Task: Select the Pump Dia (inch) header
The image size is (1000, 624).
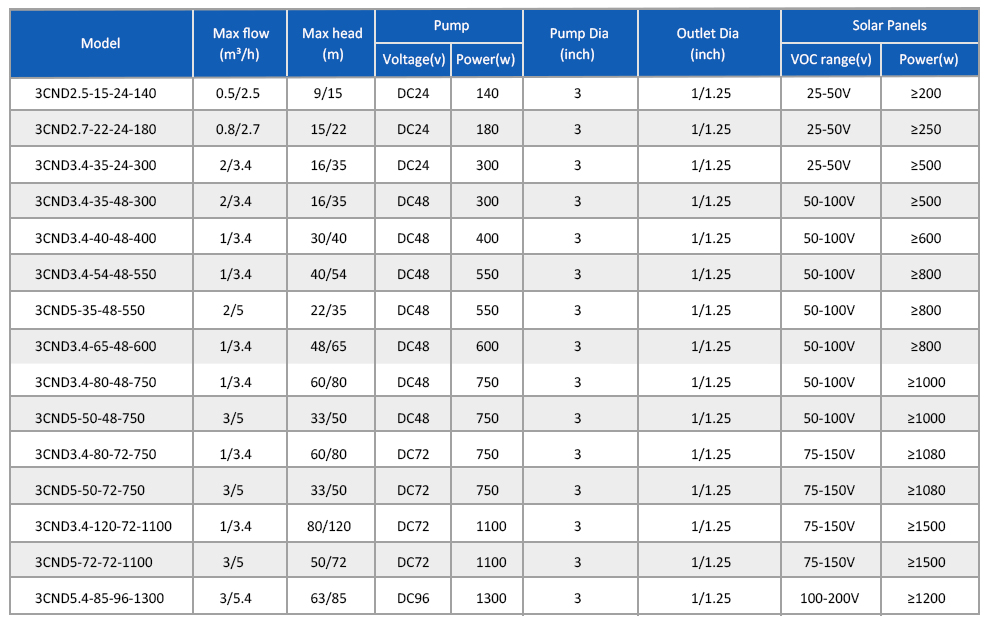Action: (x=577, y=44)
